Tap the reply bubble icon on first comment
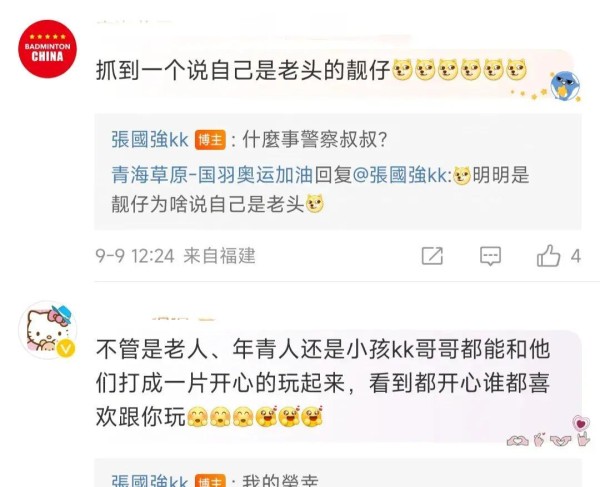Image resolution: width=600 pixels, height=487 pixels. click(x=490, y=256)
